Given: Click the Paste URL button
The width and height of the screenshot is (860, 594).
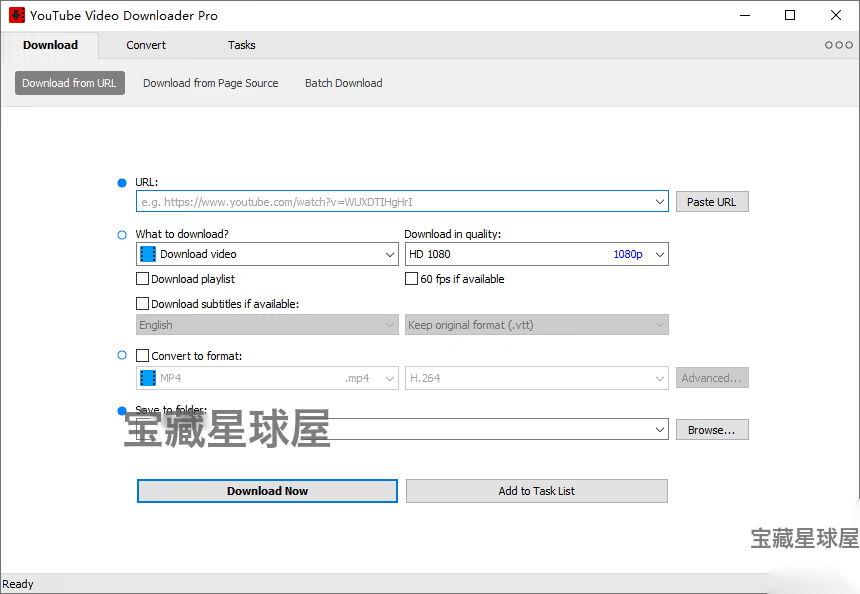Looking at the screenshot, I should [712, 202].
